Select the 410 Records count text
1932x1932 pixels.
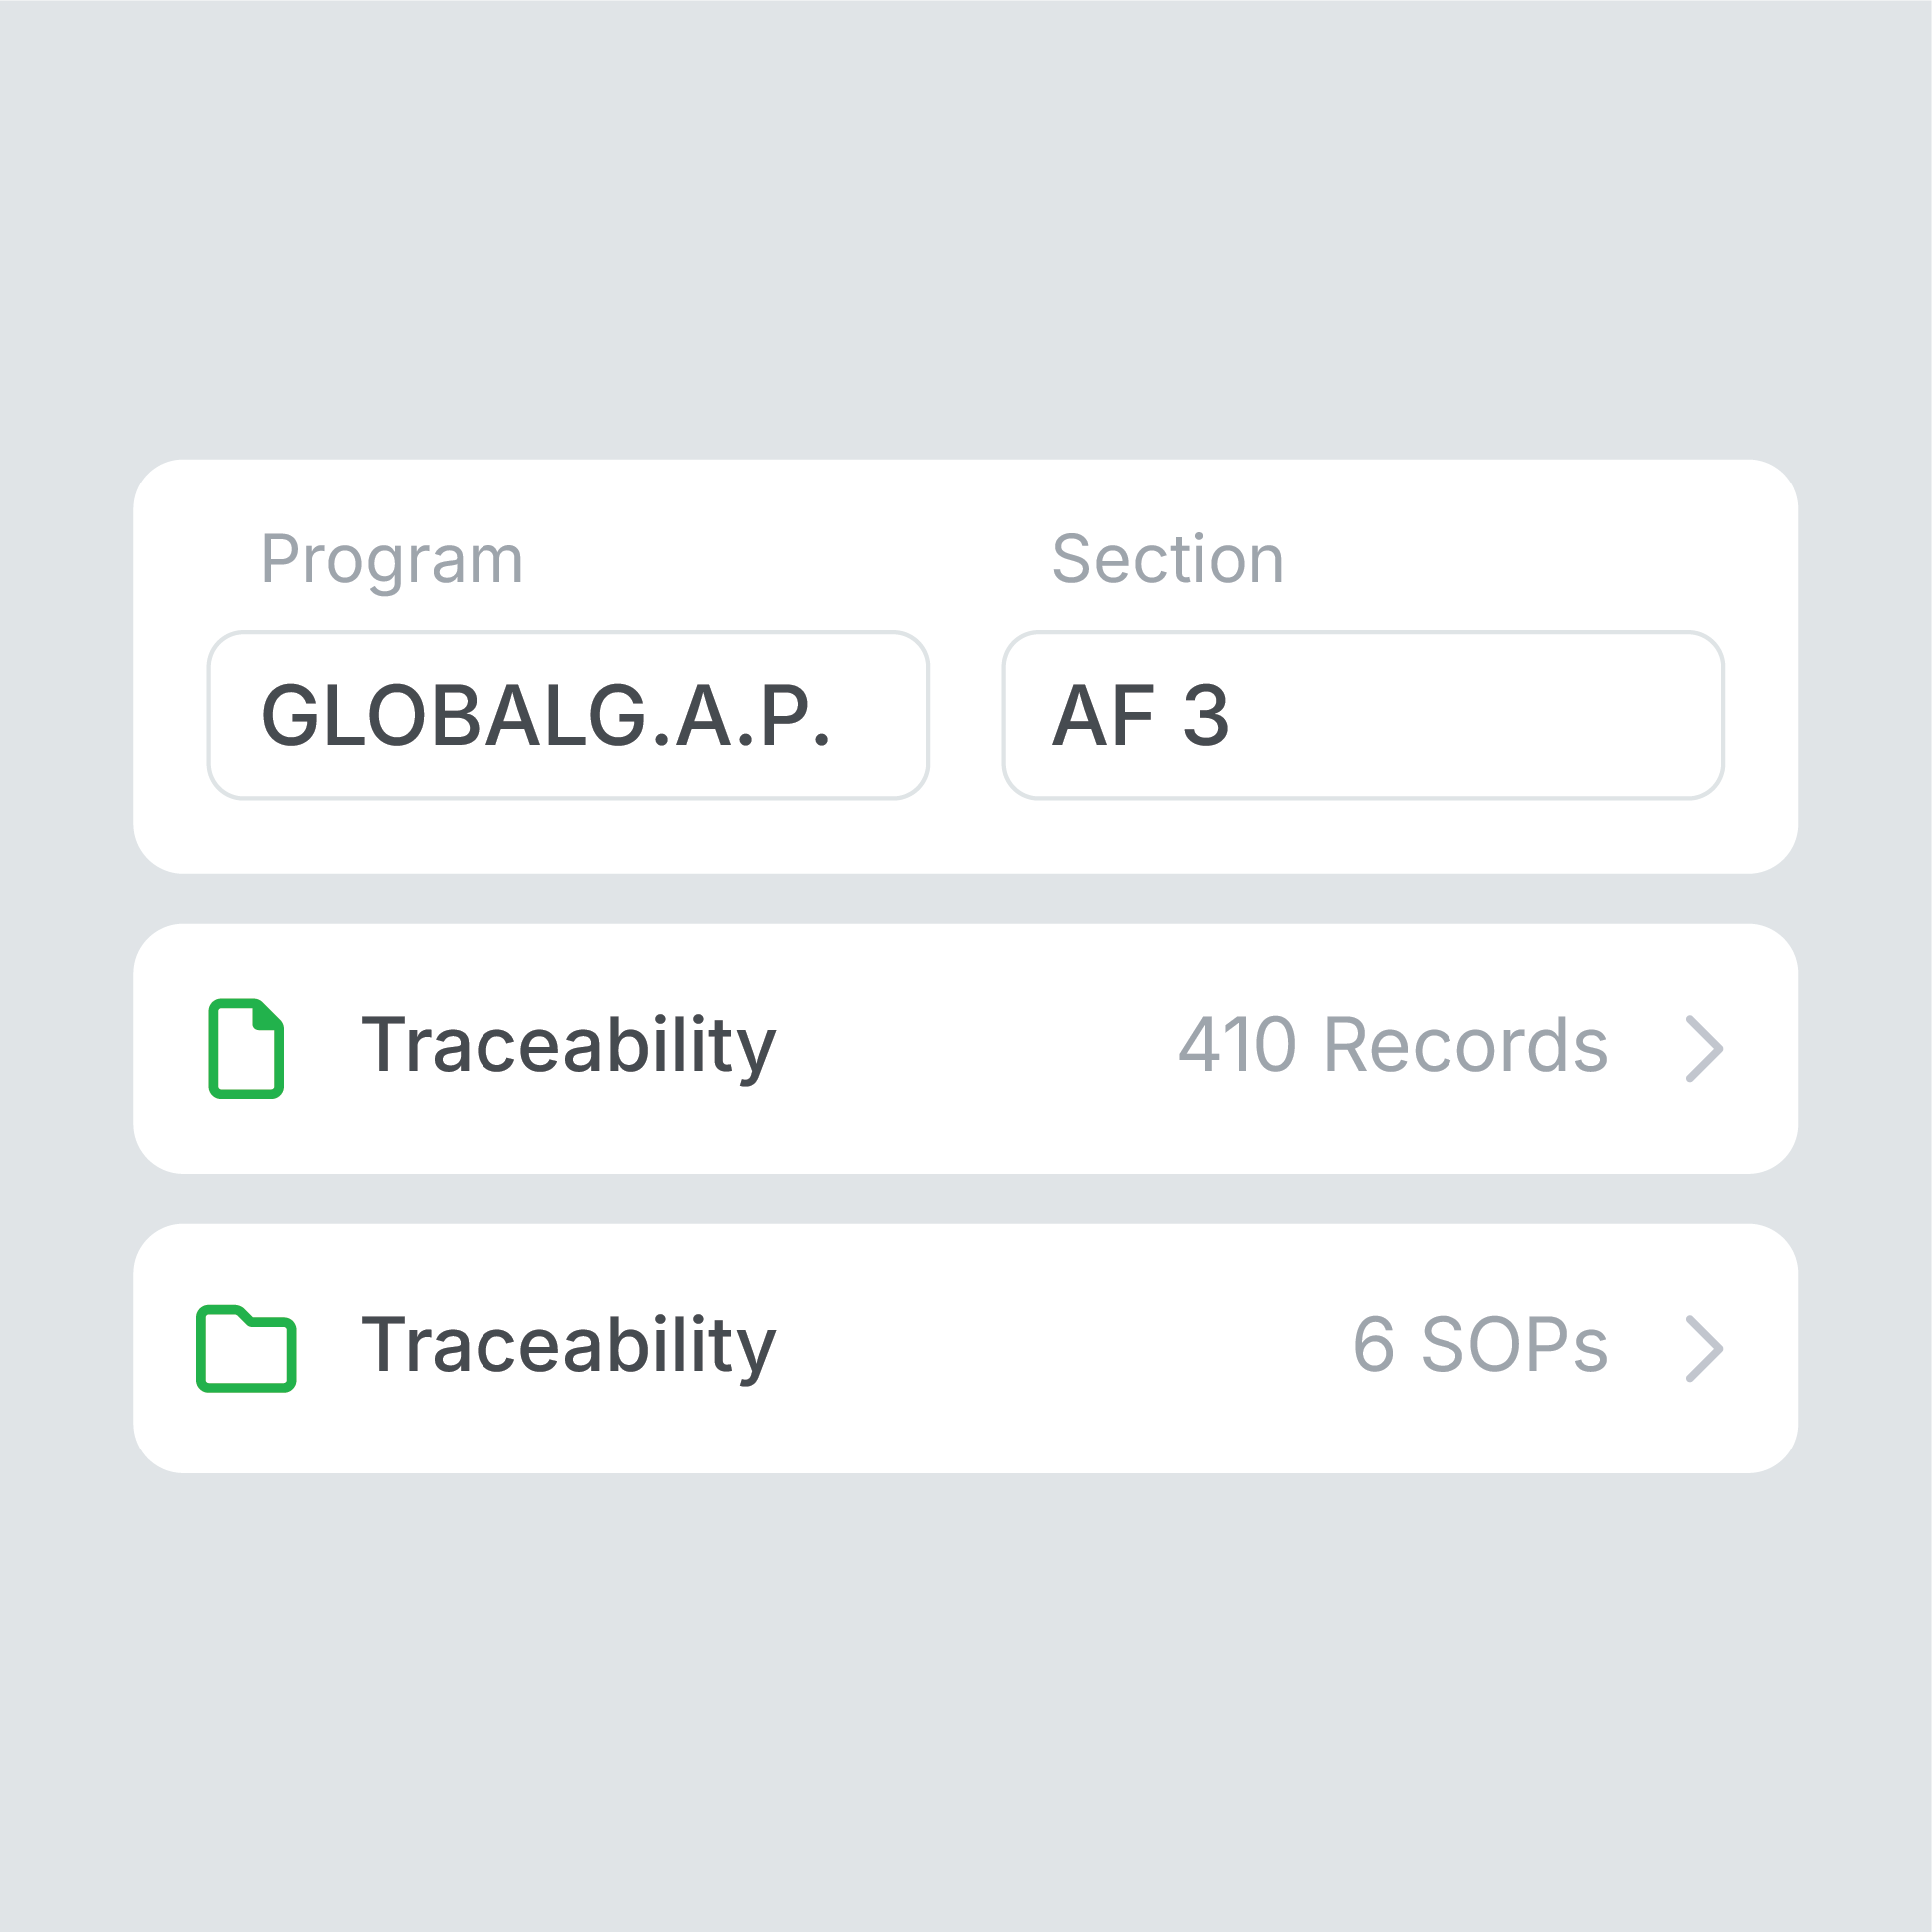(1393, 1046)
